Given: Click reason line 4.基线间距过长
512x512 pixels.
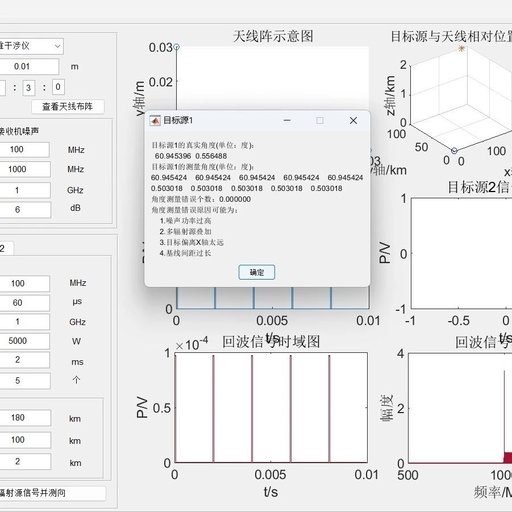Looking at the screenshot, I should (x=185, y=253).
